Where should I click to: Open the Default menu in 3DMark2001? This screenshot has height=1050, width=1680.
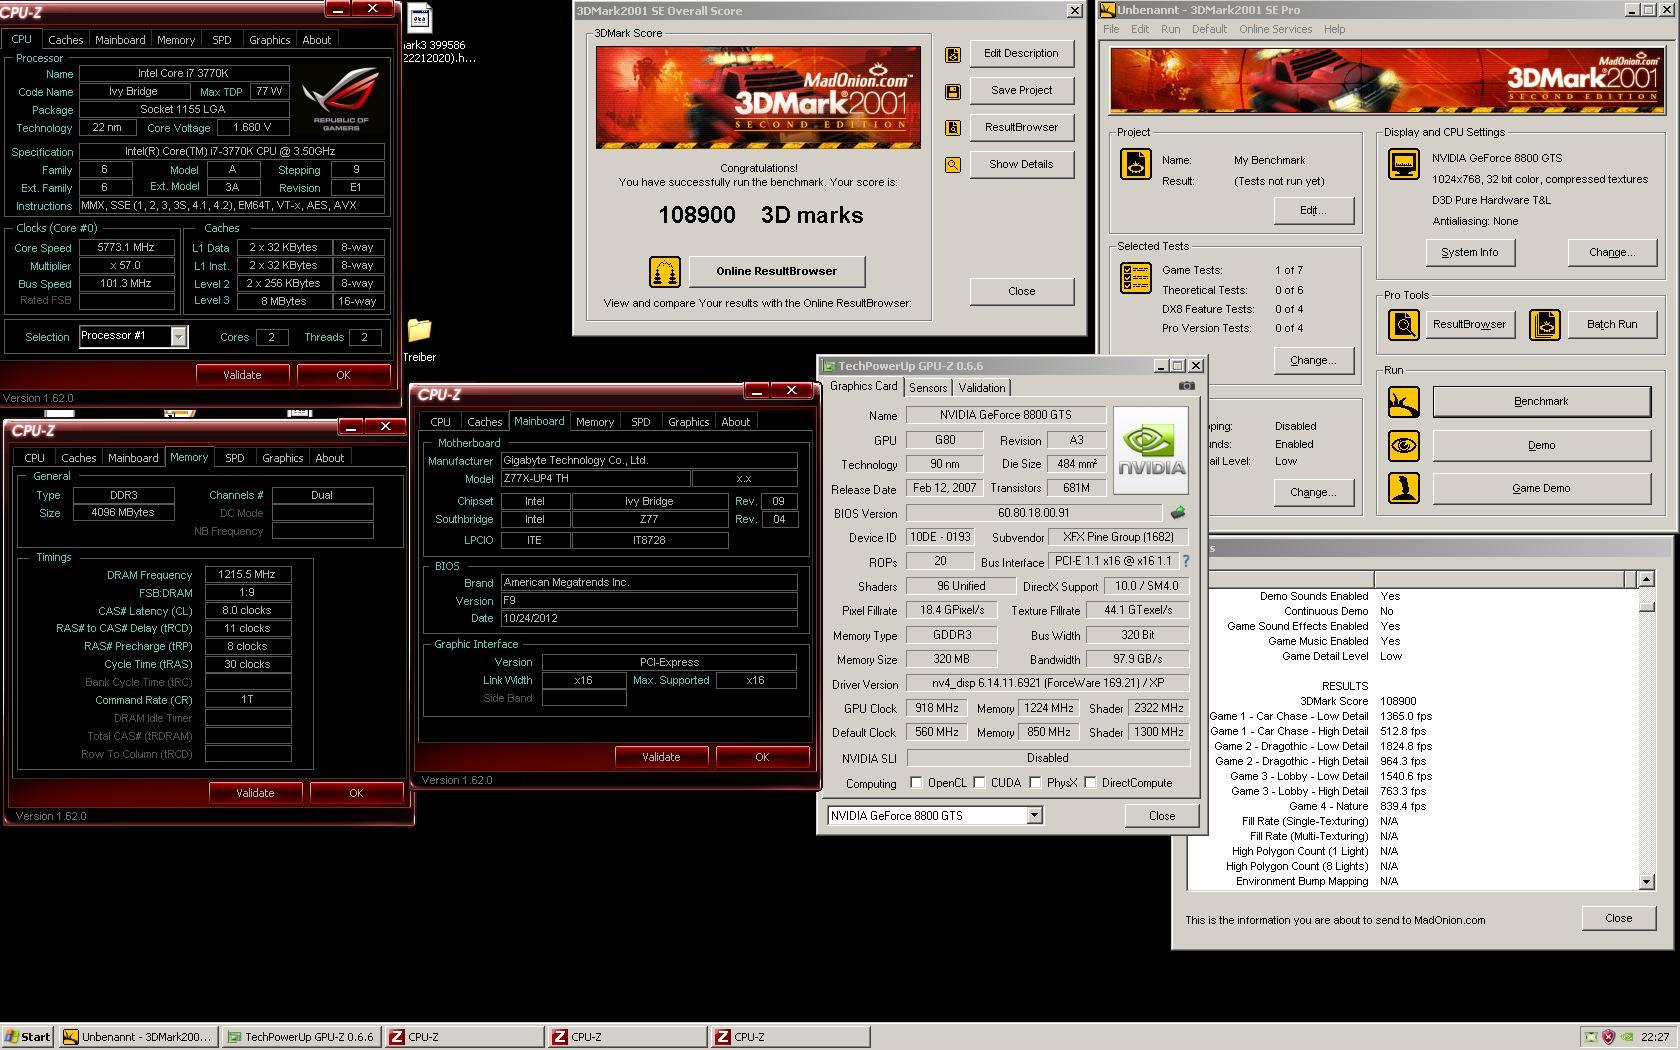pos(1209,29)
